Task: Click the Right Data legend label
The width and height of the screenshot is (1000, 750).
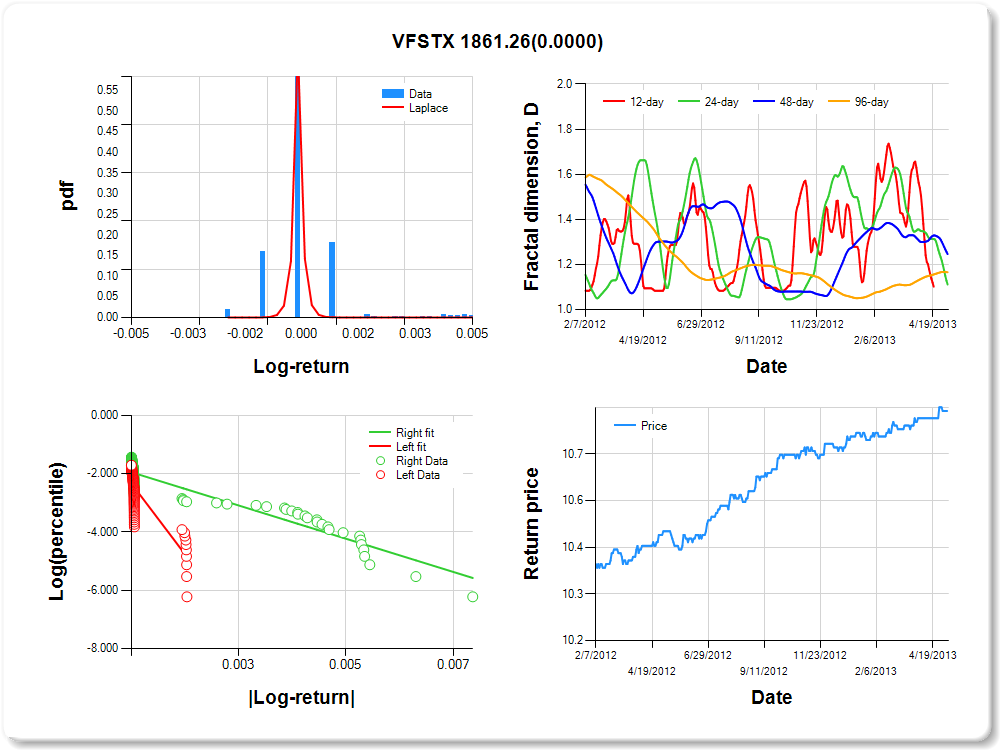Action: click(x=422, y=461)
